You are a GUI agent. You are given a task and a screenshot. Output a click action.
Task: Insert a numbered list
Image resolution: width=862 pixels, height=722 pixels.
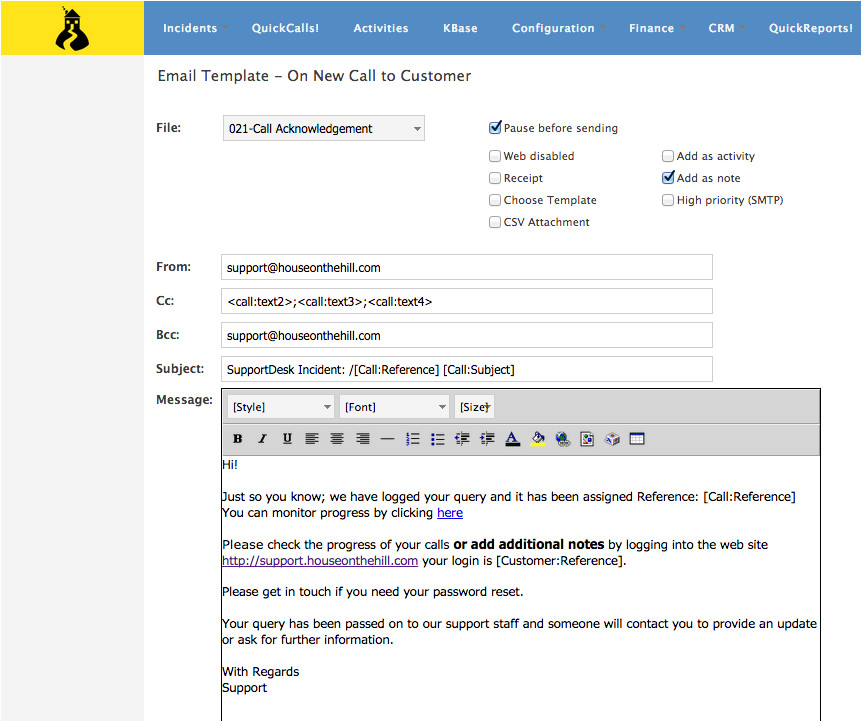click(x=412, y=439)
